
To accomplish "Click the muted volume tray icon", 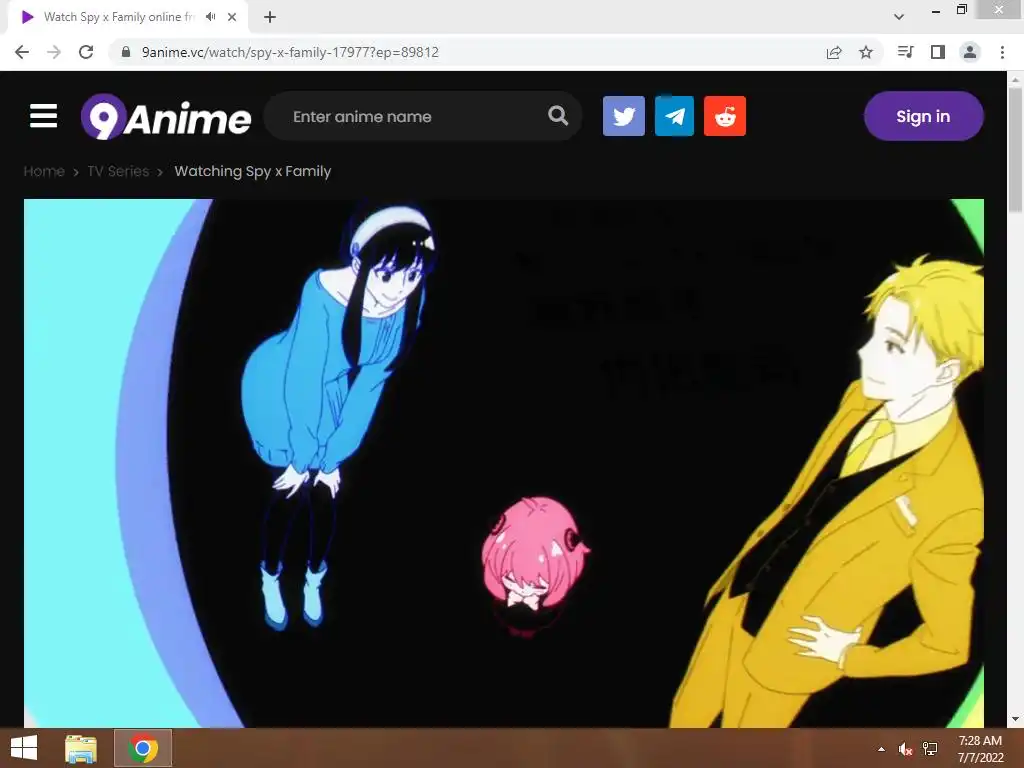I will pos(905,749).
